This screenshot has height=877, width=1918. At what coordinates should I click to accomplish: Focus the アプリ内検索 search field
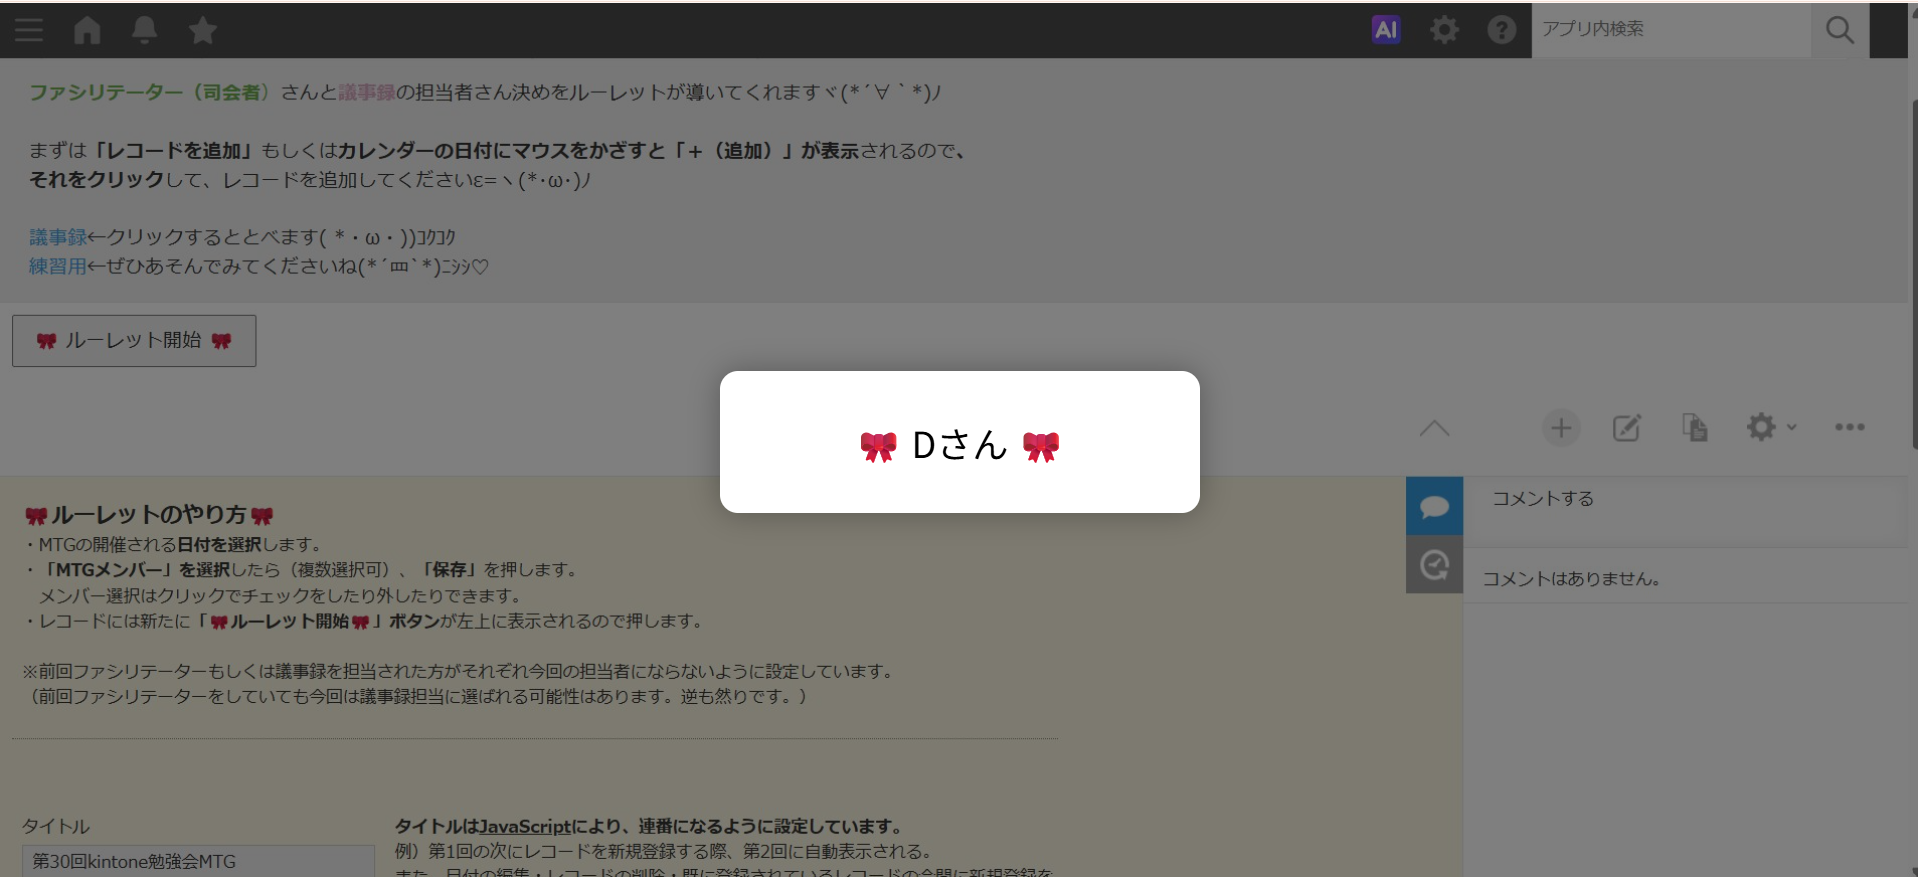point(1671,30)
